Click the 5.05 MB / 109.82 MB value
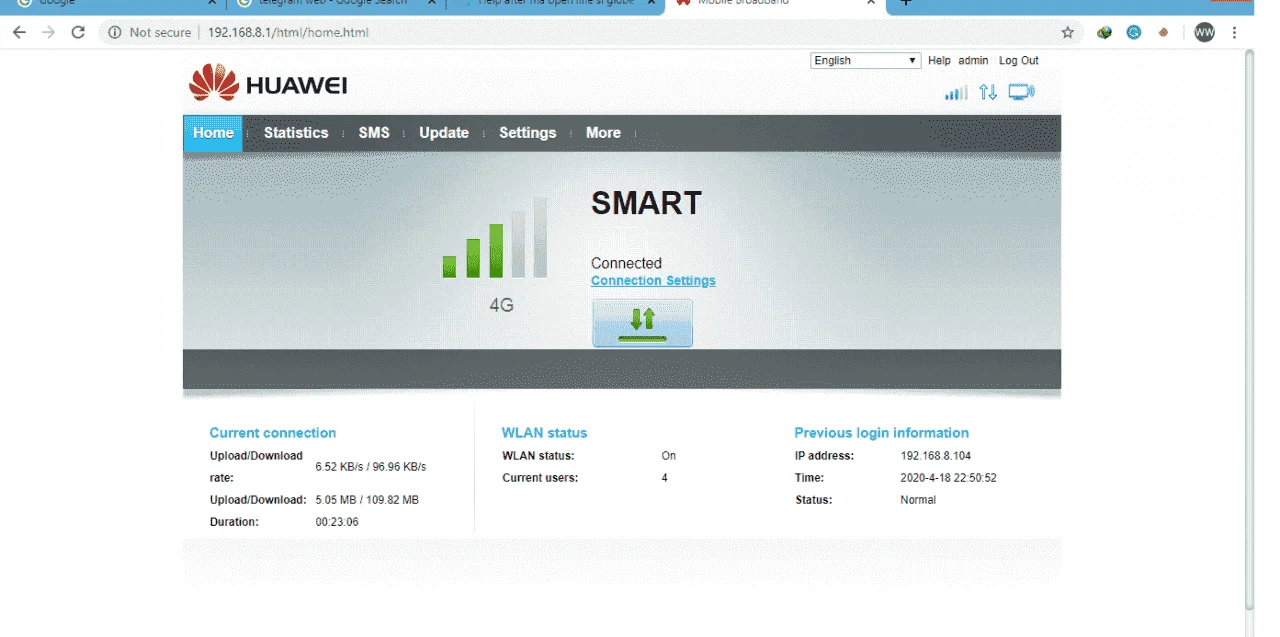1280x637 pixels. point(367,500)
